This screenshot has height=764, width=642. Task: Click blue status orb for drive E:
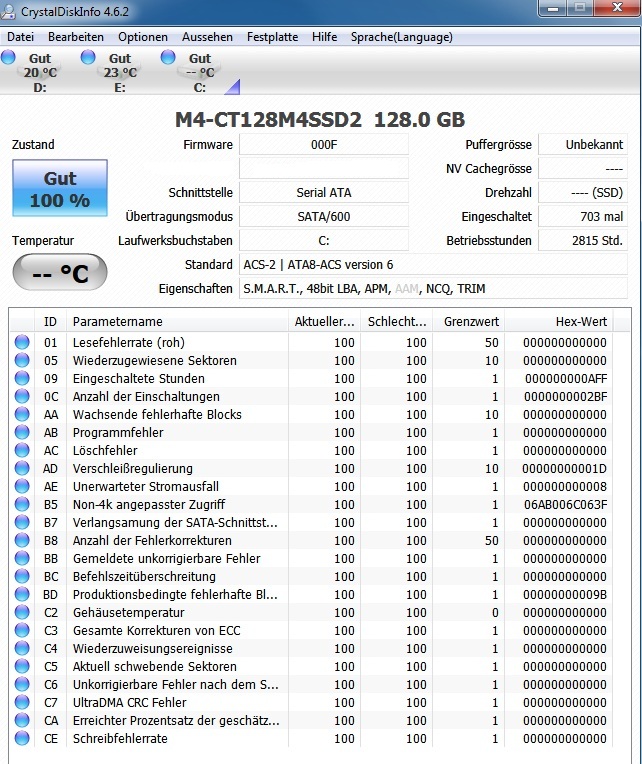point(88,57)
